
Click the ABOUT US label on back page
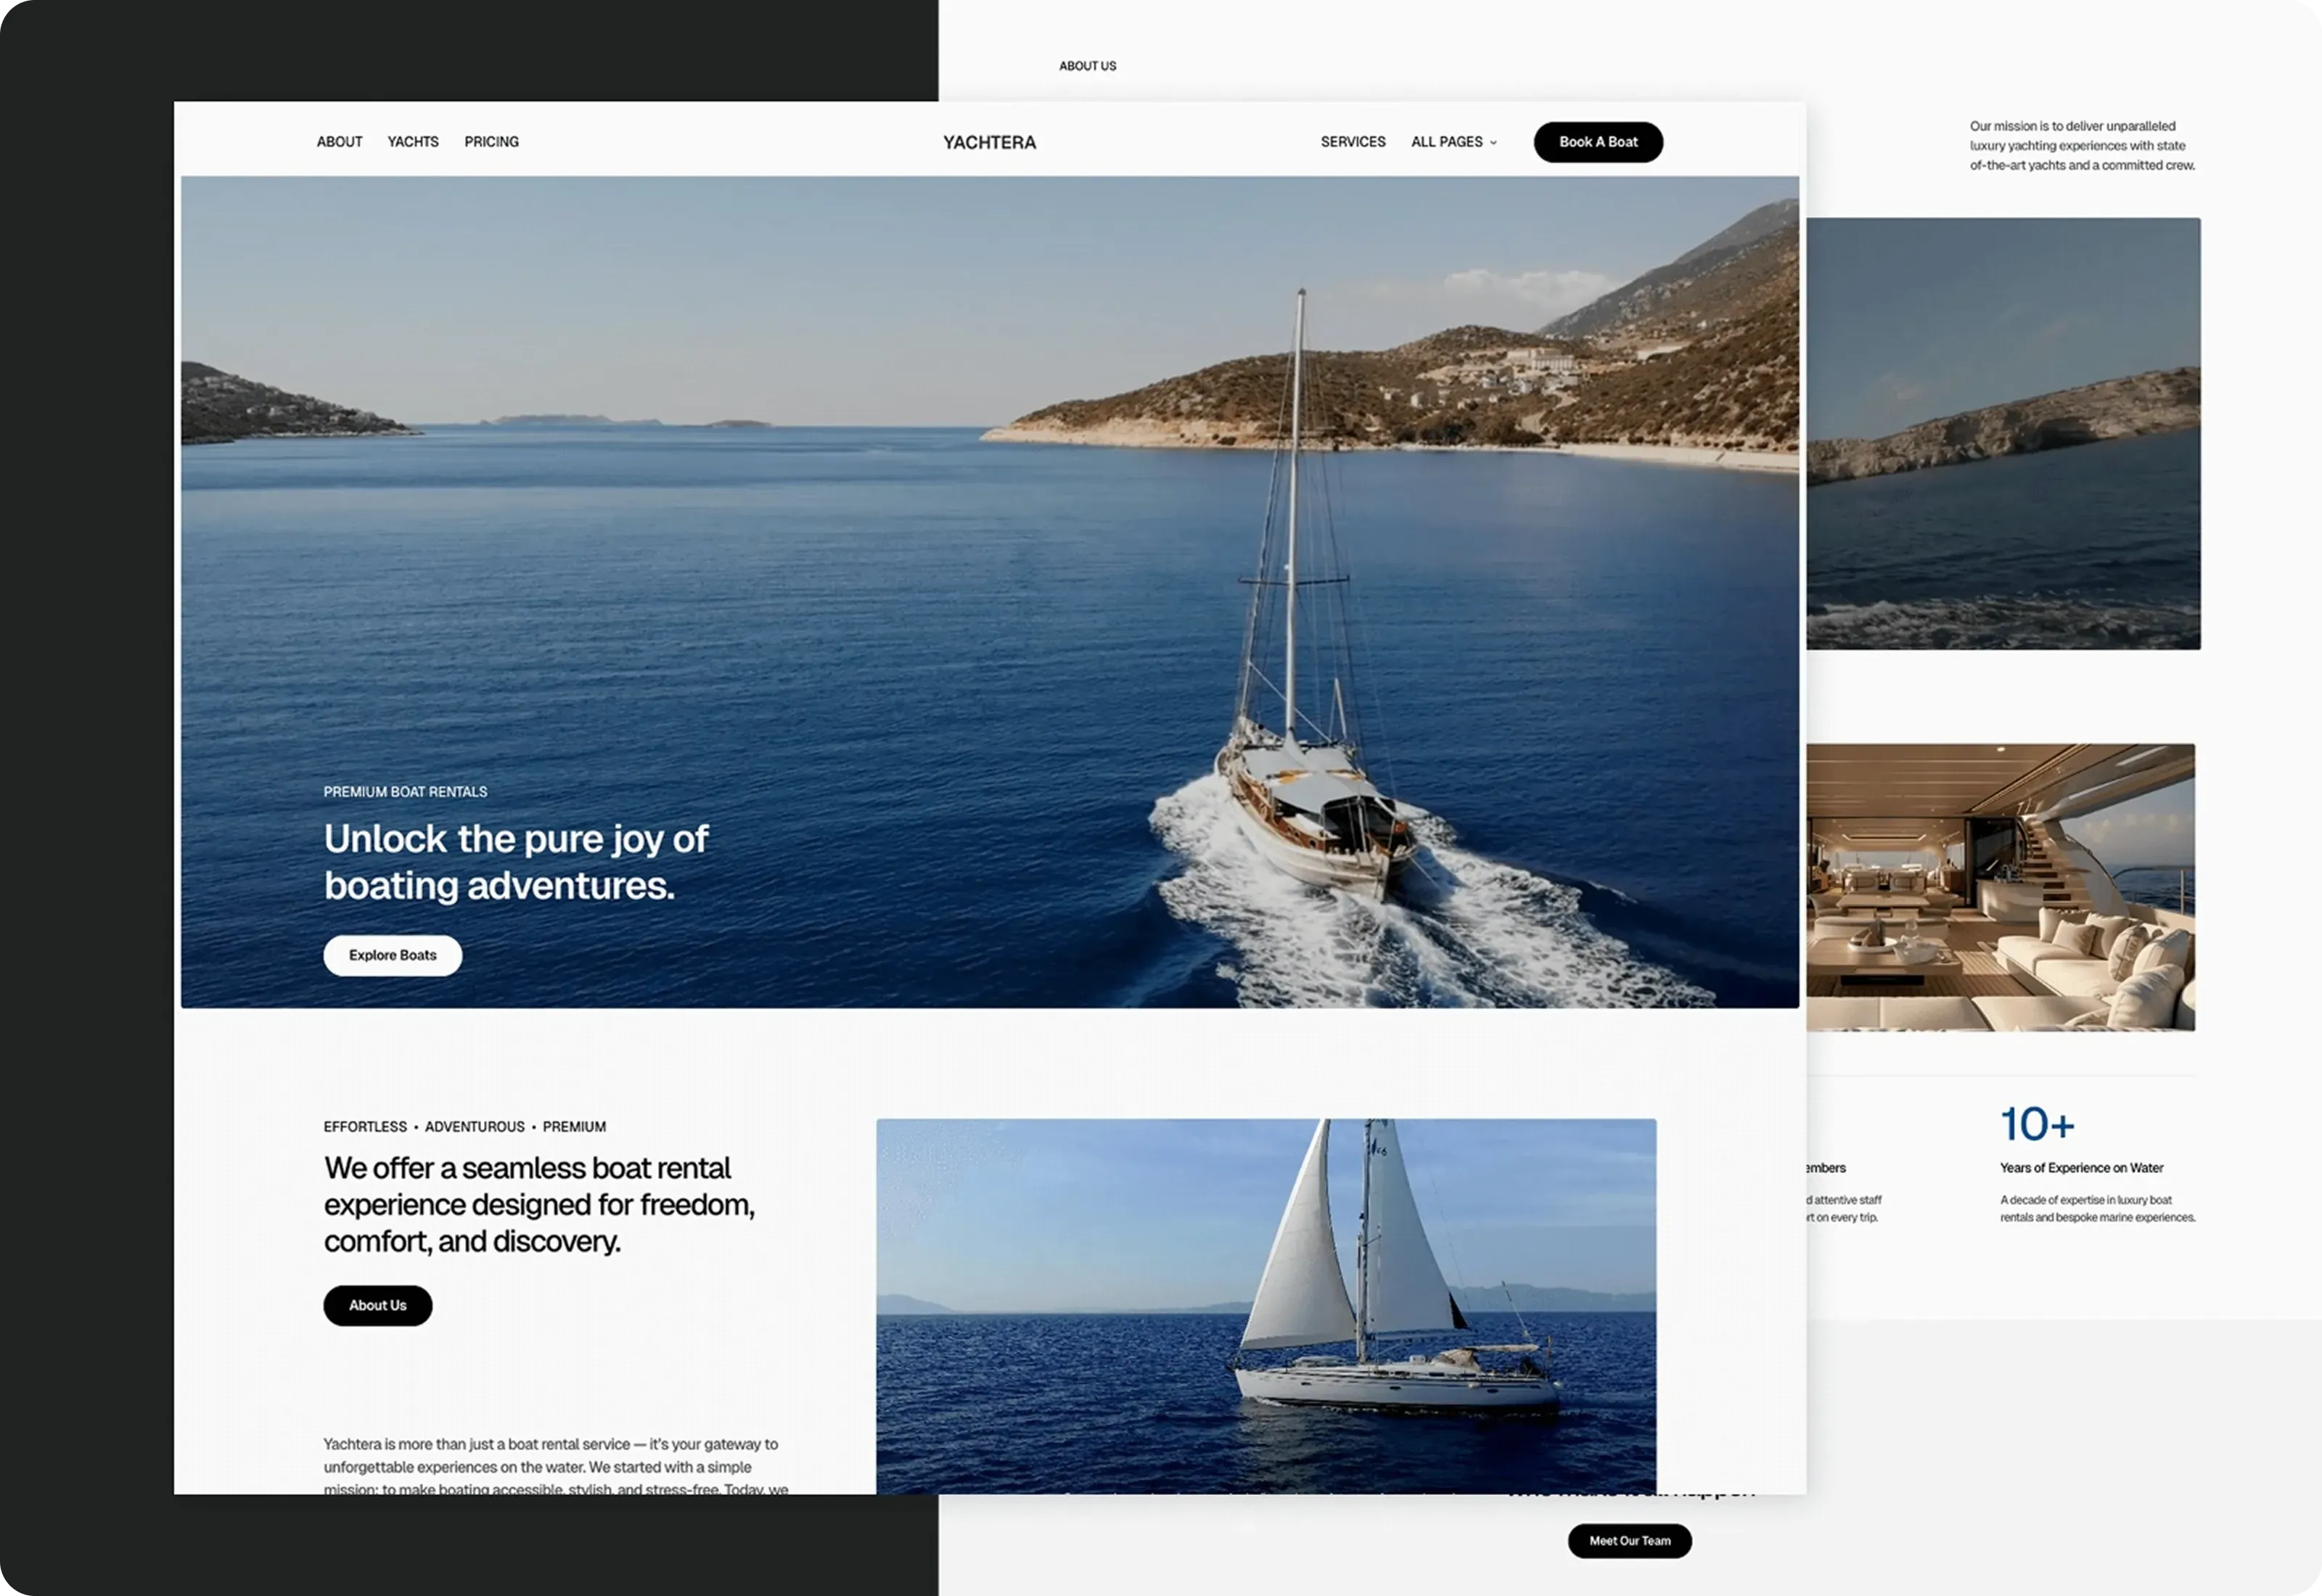pos(1087,66)
